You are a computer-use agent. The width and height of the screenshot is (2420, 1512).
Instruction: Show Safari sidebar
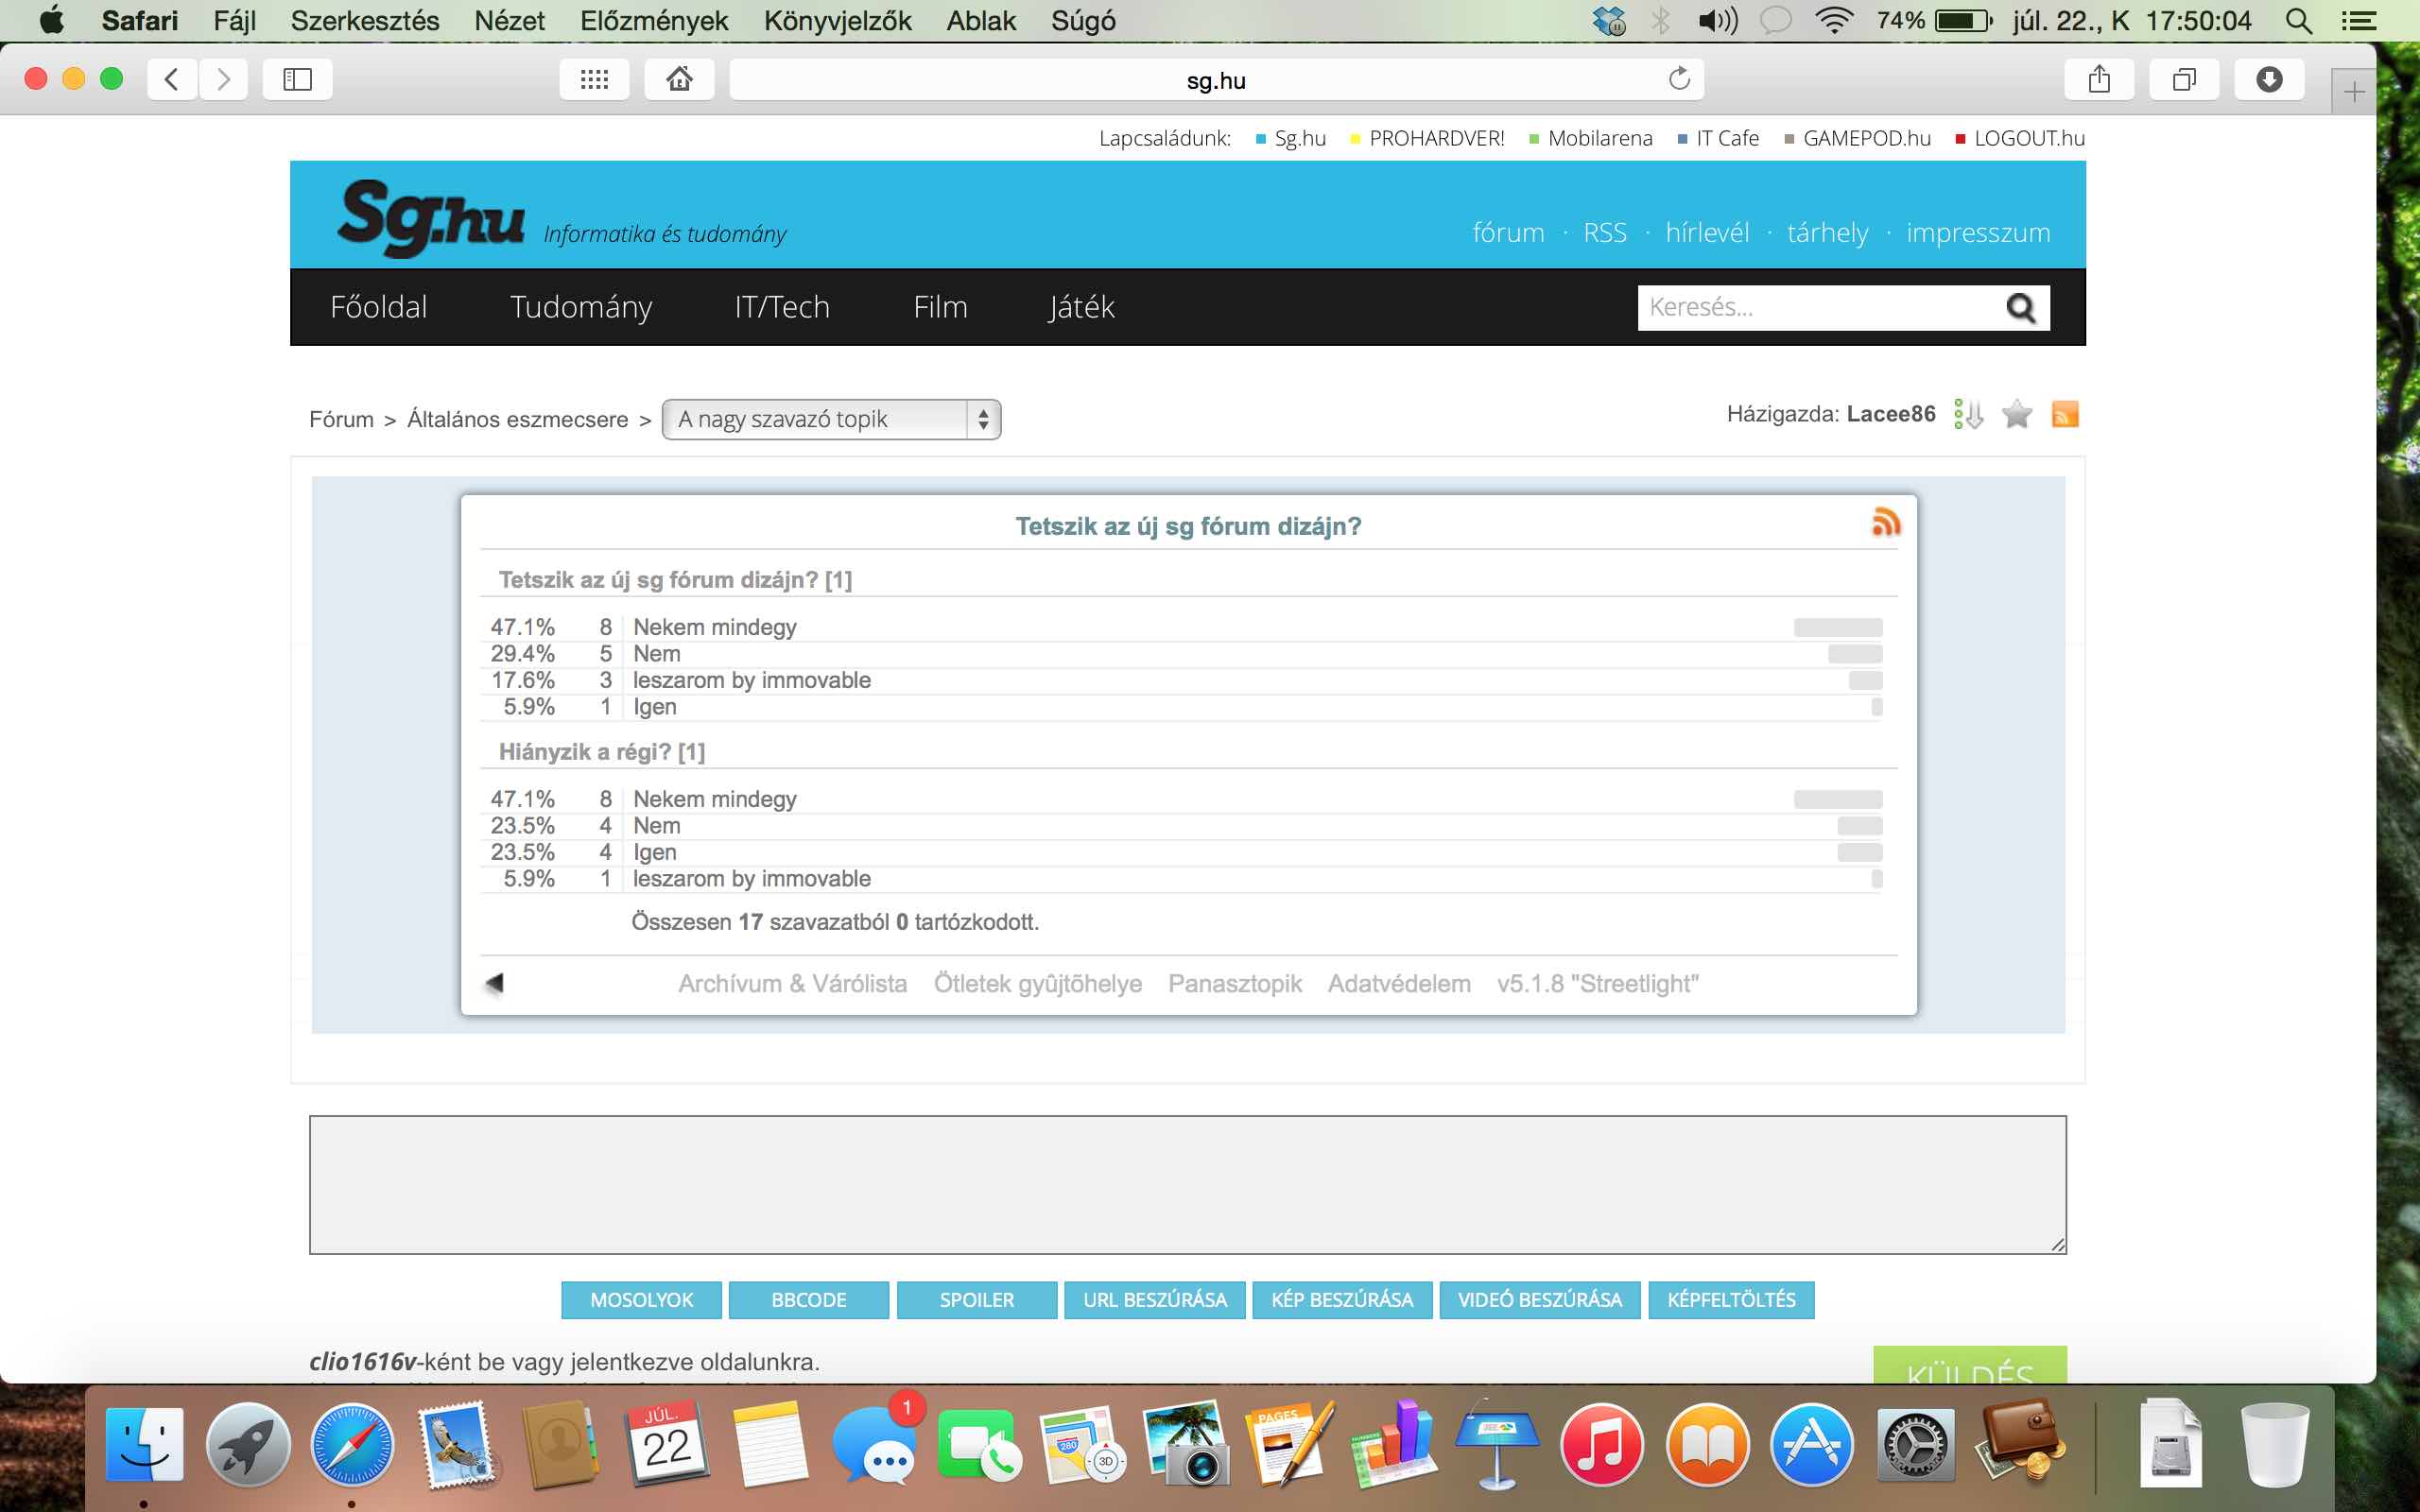297,79
